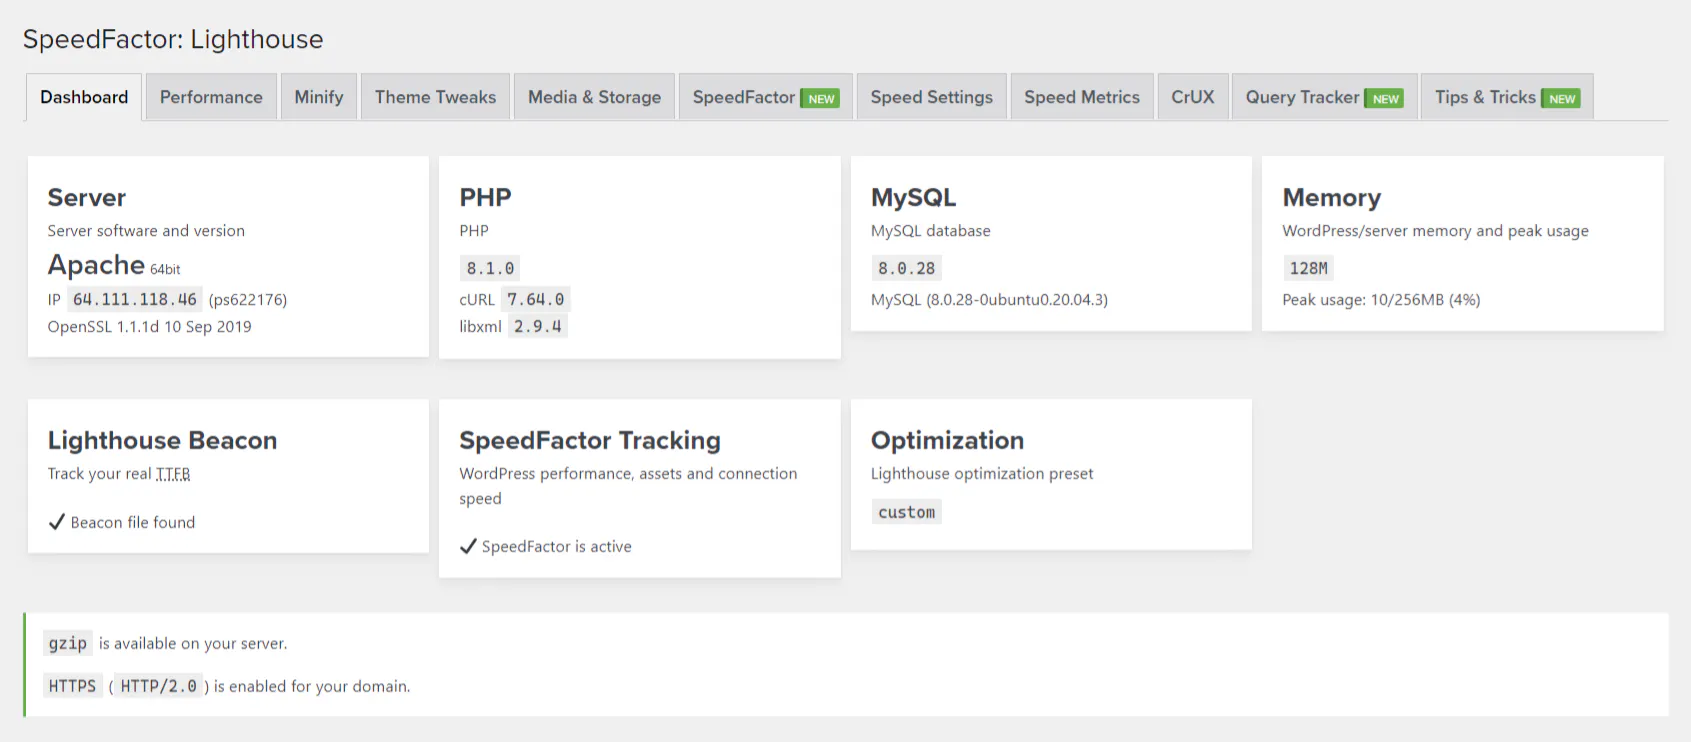Click MySQL 8.0.28-0ubuntu0.20.04.3 full version text
1691x742 pixels.
click(x=989, y=300)
